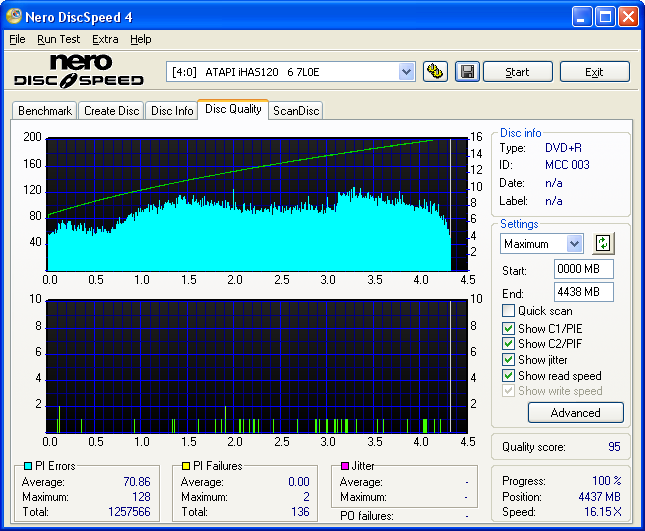Expand the ATAPI iHAS120 drive dropdown
The height and width of the screenshot is (531, 645).
pyautogui.click(x=406, y=71)
